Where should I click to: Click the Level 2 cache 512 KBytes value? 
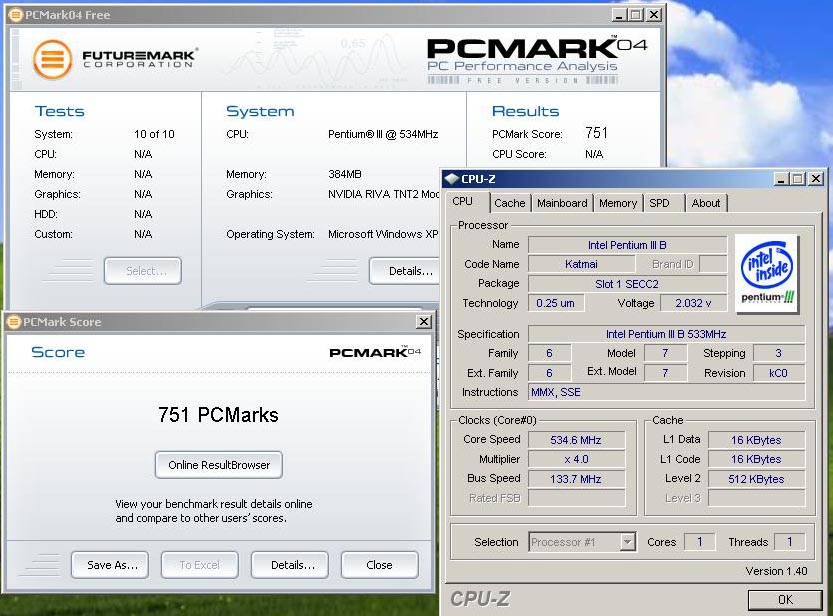click(756, 479)
